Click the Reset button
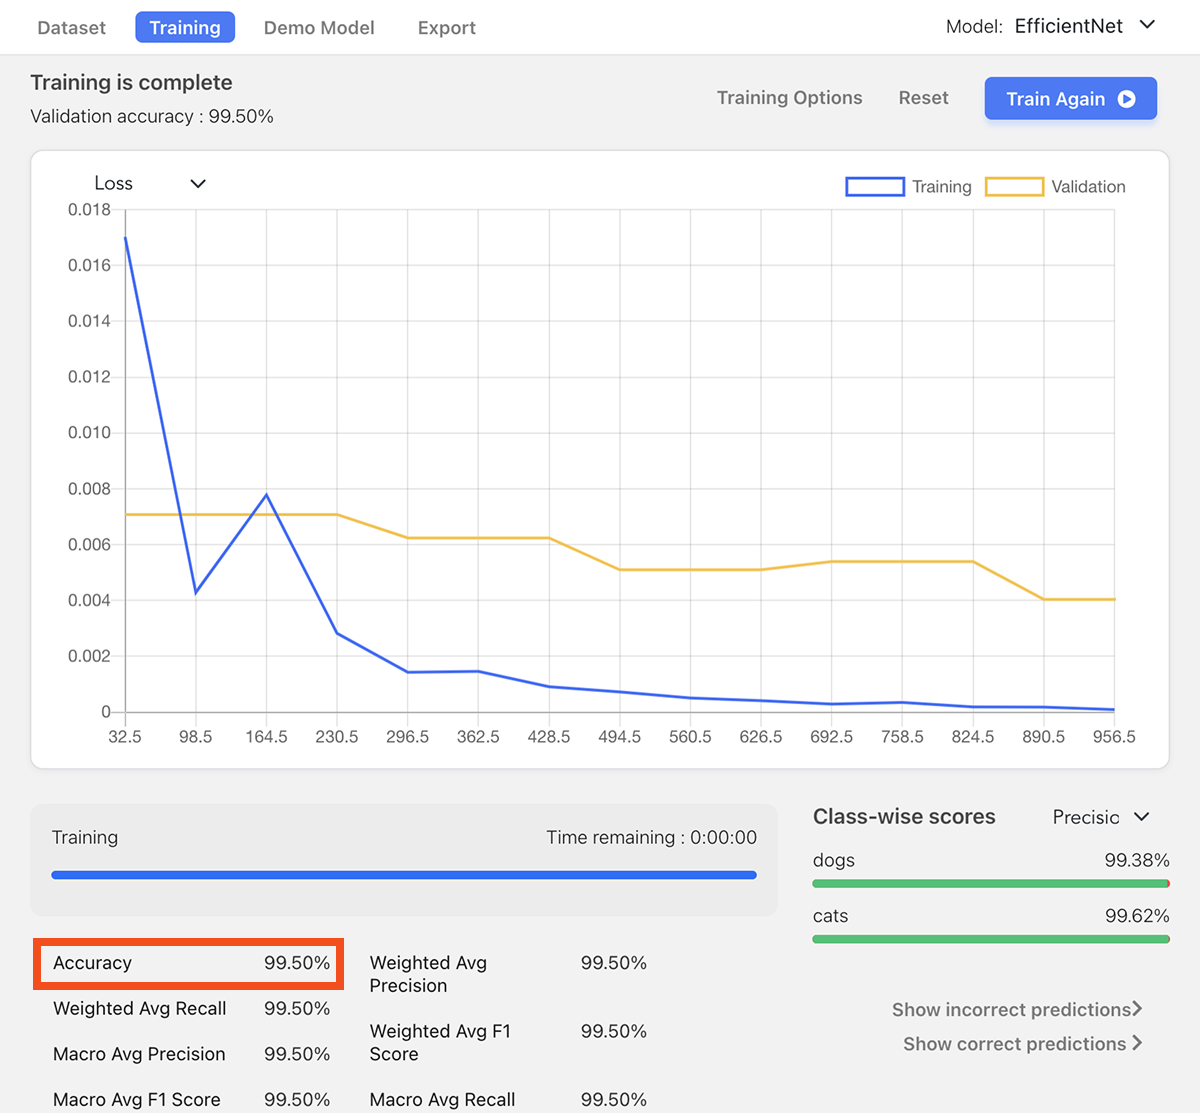The width and height of the screenshot is (1200, 1113). pyautogui.click(x=923, y=98)
